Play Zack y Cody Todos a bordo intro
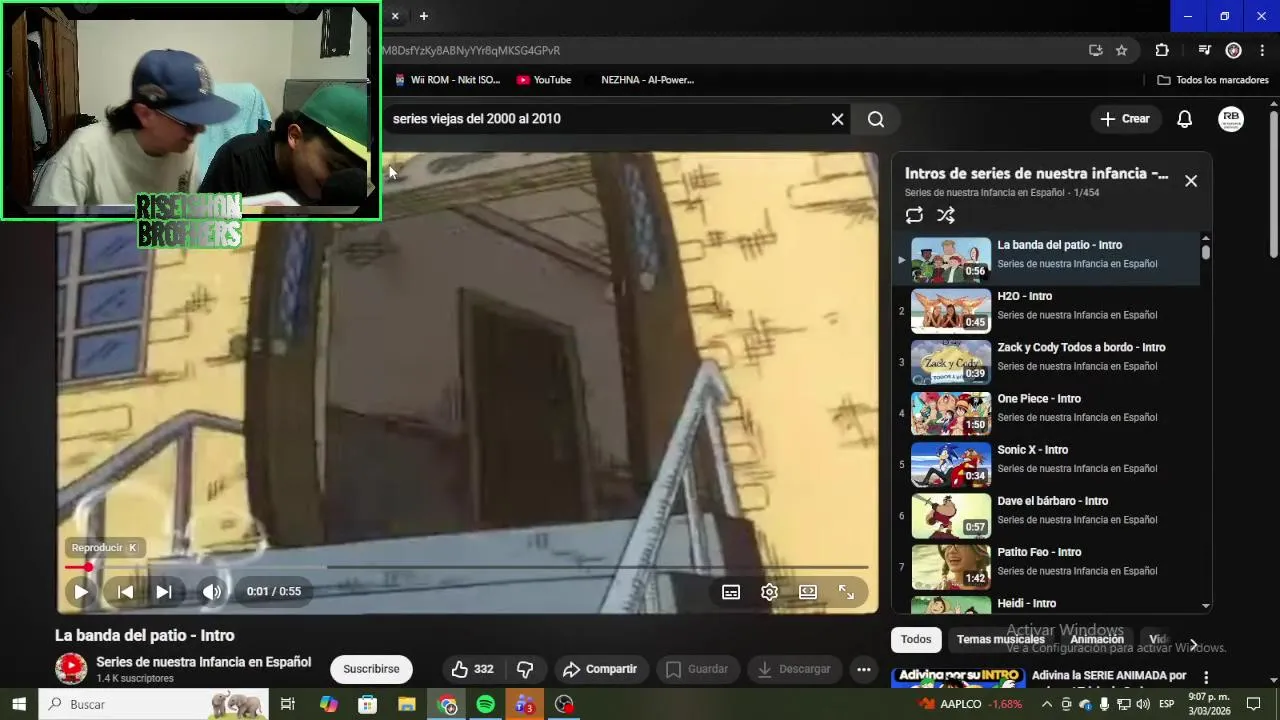 point(1046,360)
